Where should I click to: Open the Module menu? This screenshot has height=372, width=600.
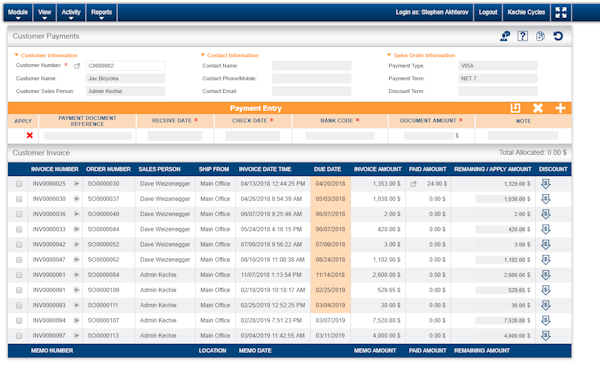point(18,13)
